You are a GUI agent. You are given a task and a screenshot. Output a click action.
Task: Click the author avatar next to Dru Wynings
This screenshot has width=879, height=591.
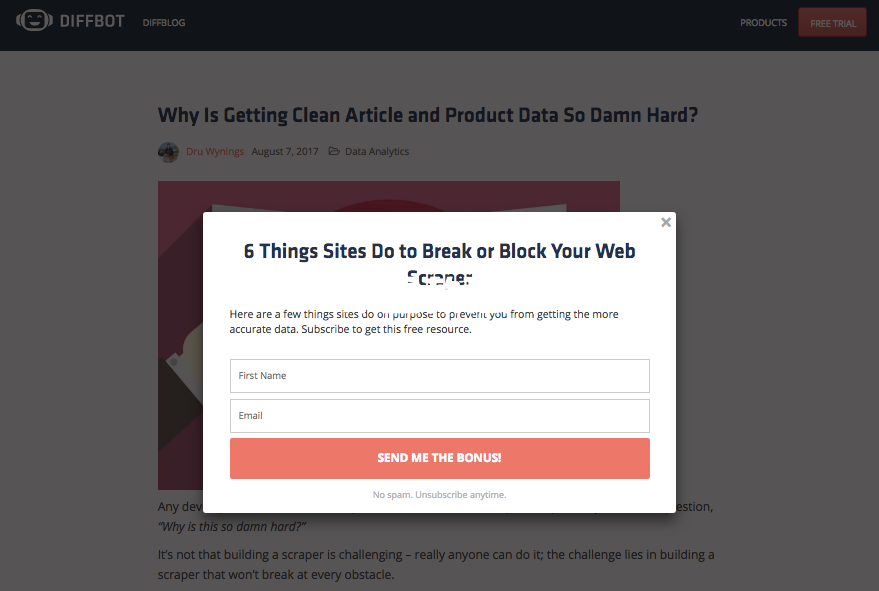click(x=168, y=152)
